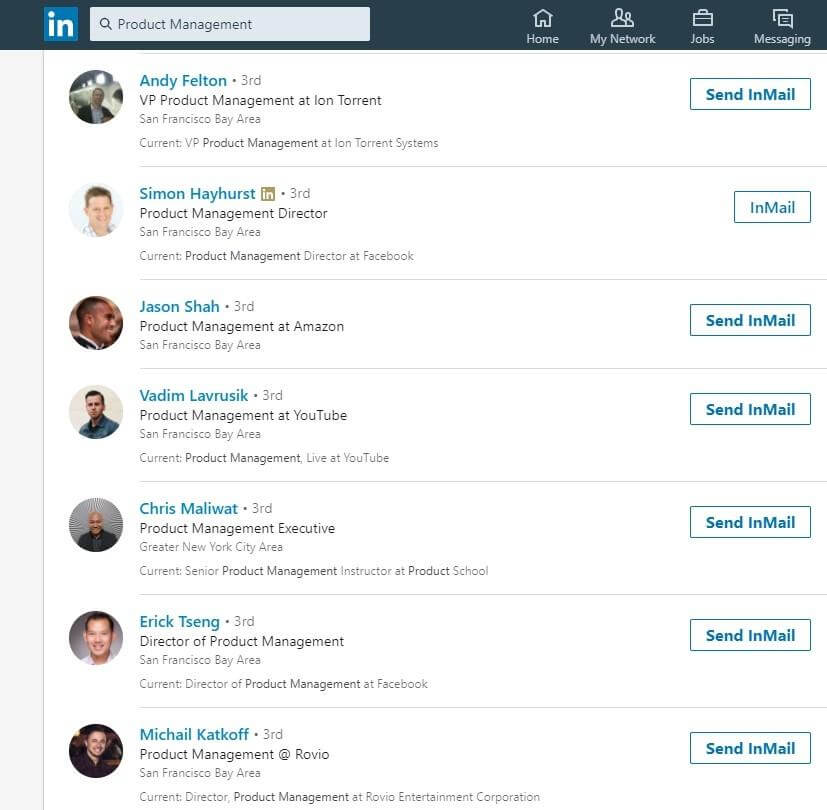Send InMail to Michail Katkoff
The width and height of the screenshot is (827, 810).
point(750,748)
